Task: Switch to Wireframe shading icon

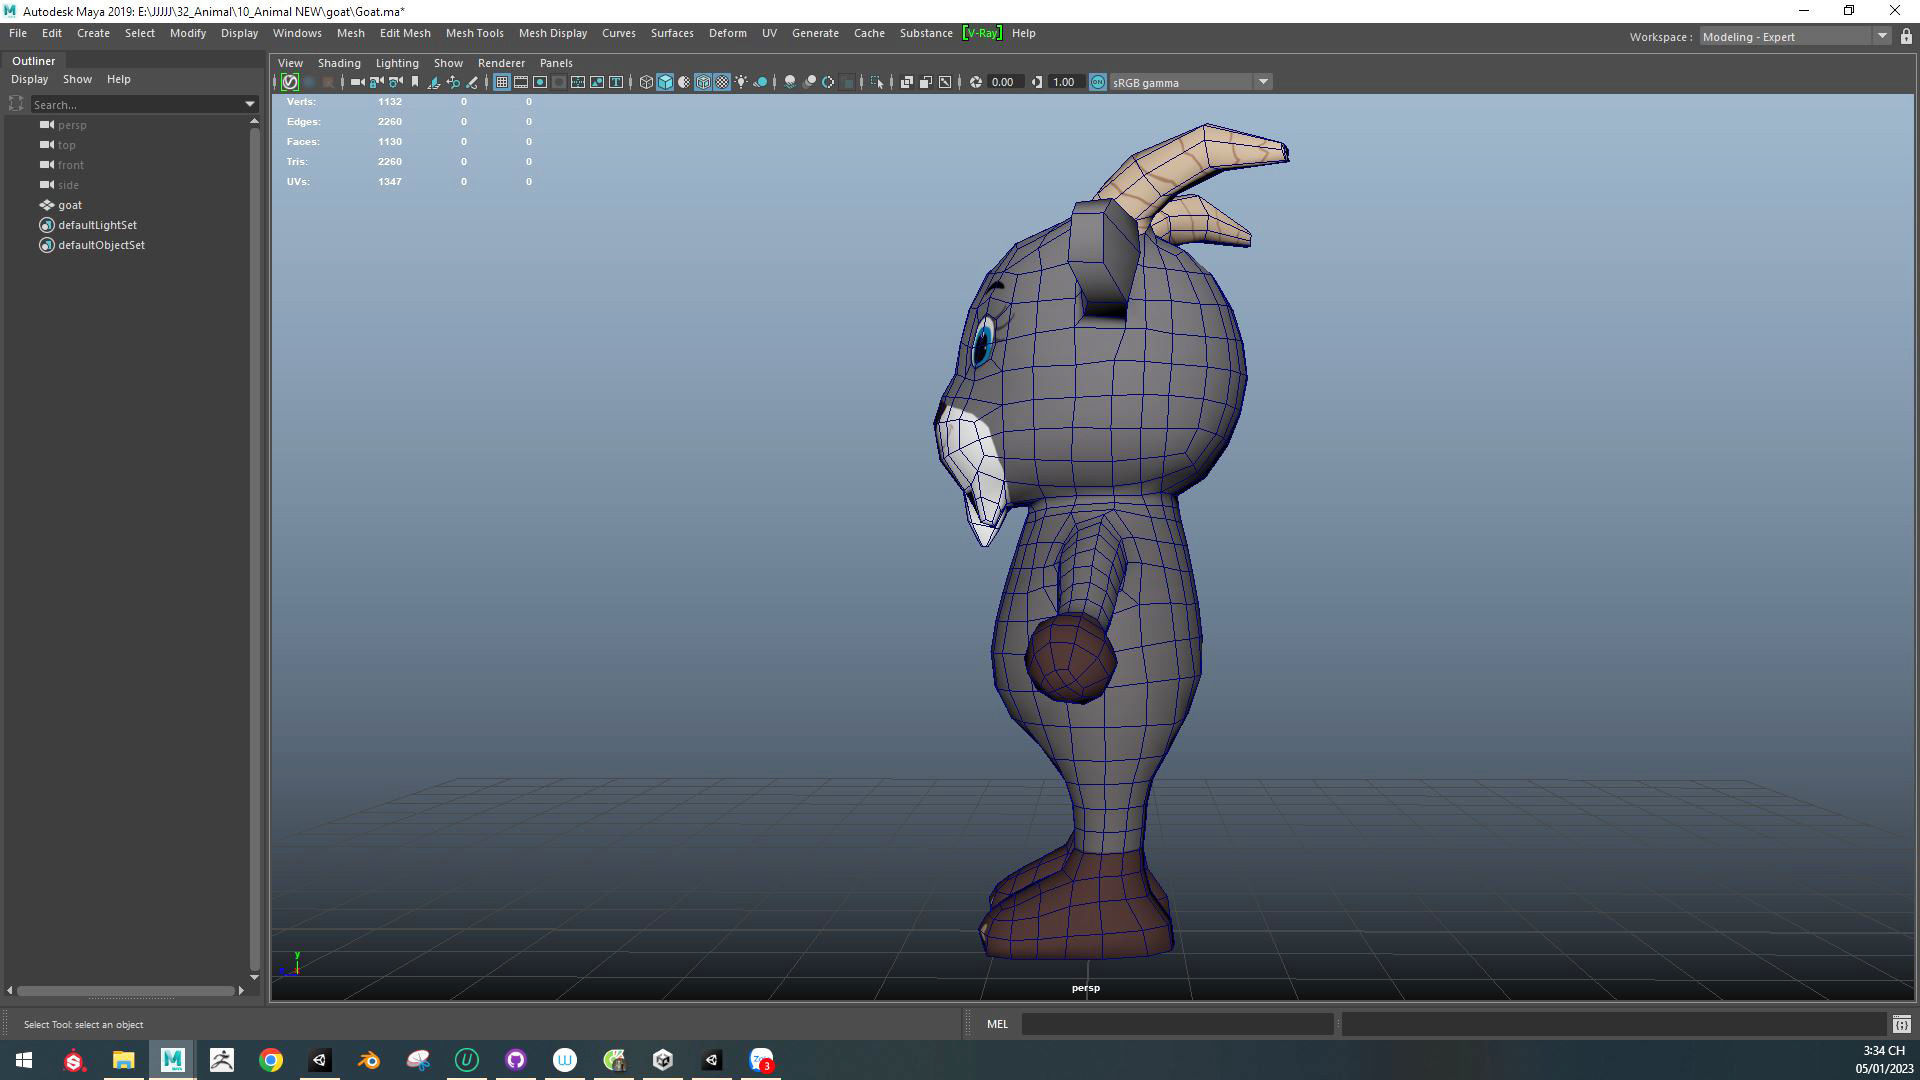Action: pos(646,82)
